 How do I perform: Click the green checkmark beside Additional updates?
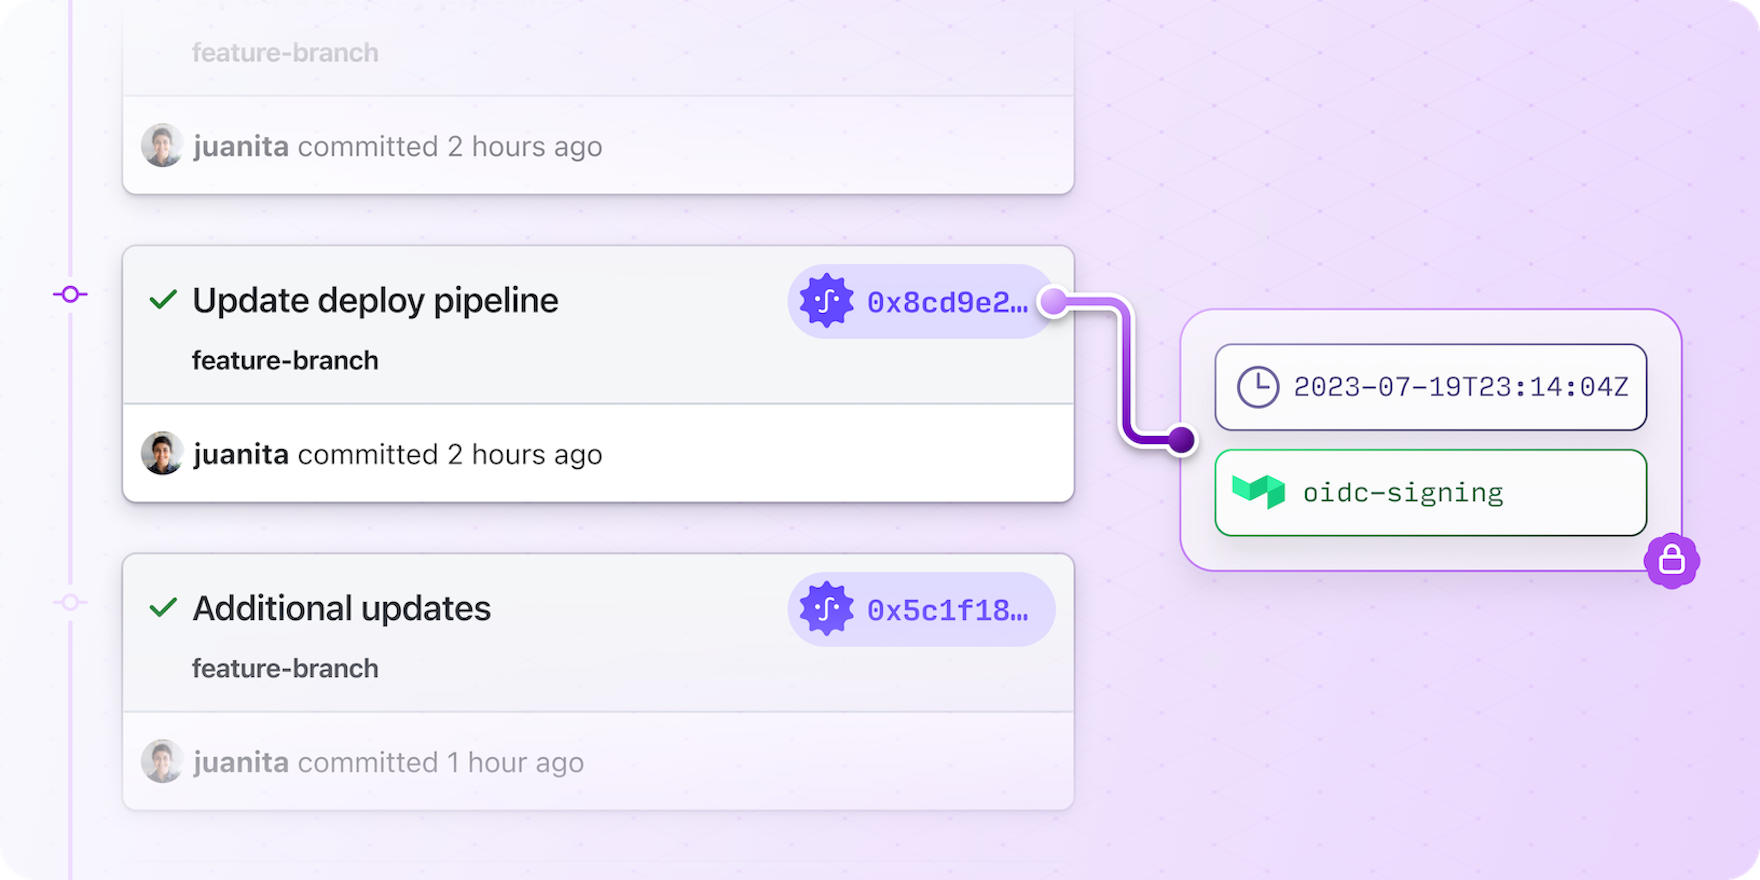click(x=163, y=607)
